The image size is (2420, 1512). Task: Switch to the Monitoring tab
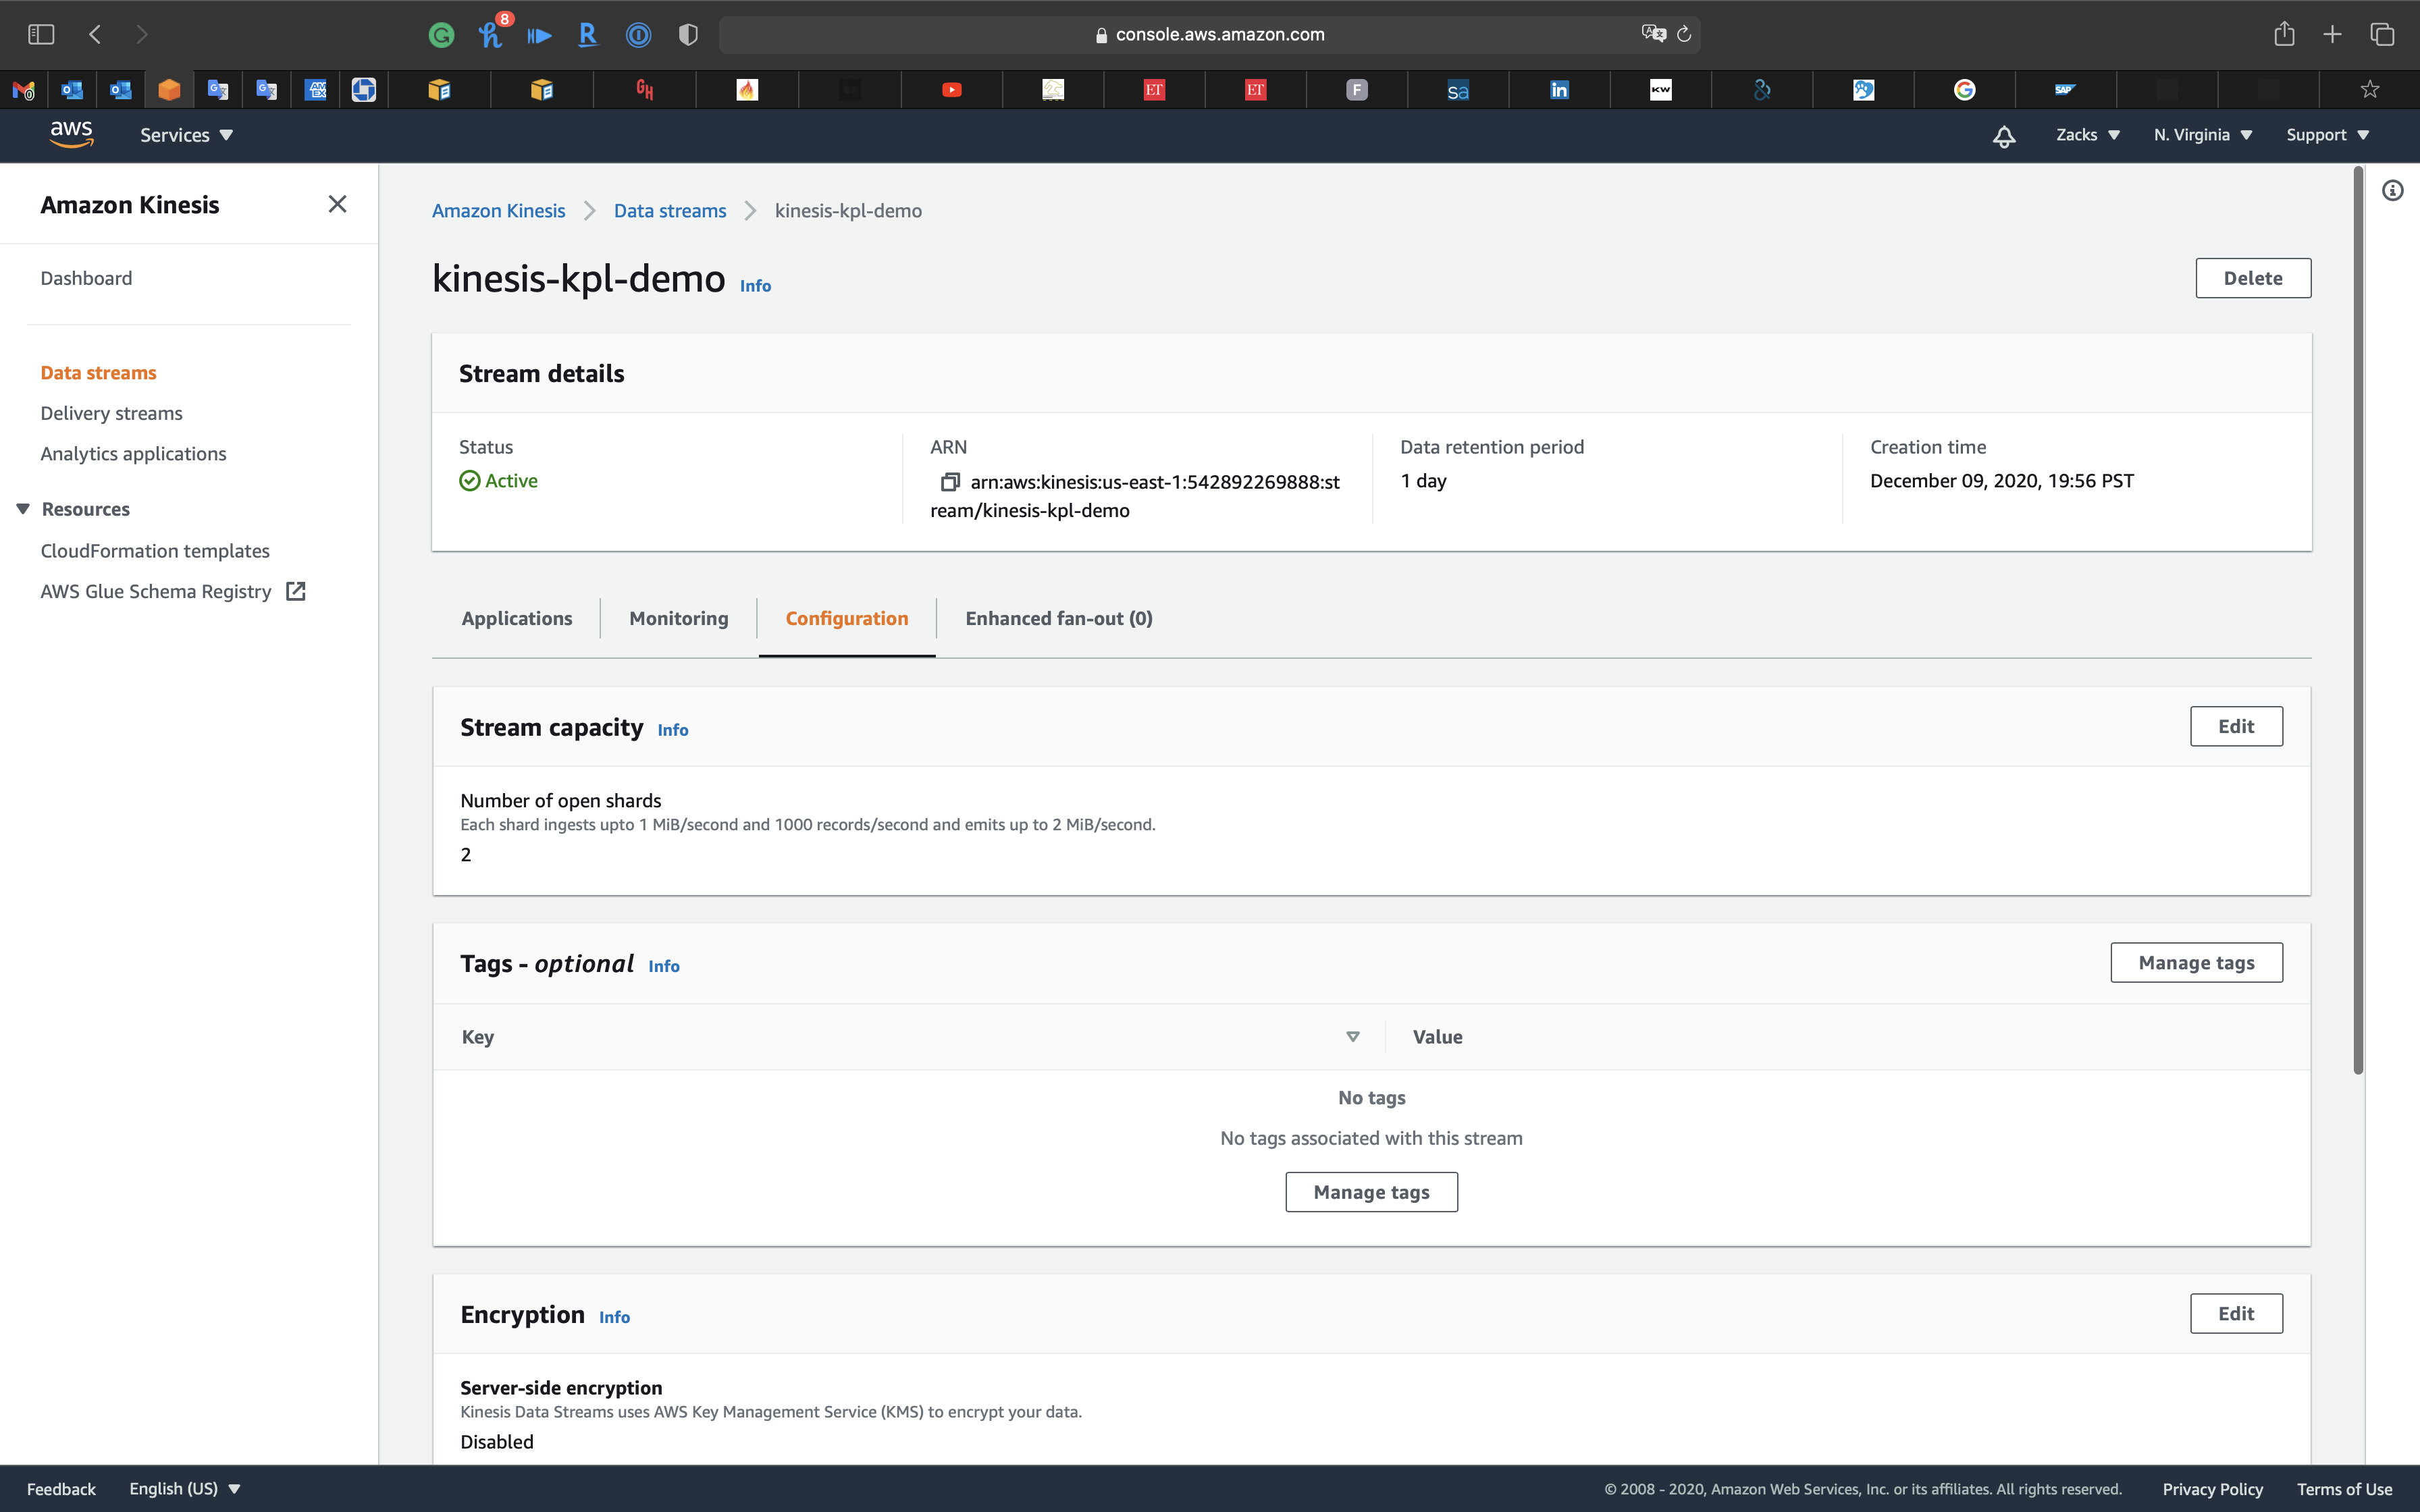[x=678, y=618]
